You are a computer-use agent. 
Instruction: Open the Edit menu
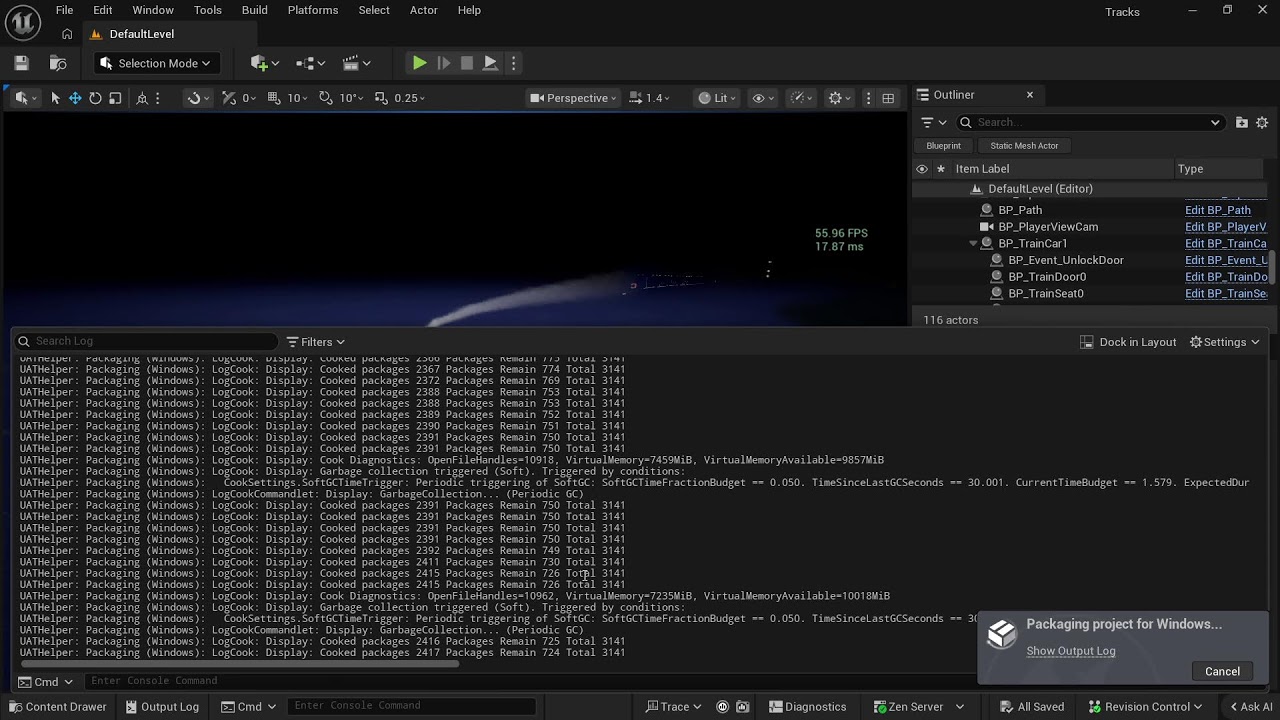point(103,10)
